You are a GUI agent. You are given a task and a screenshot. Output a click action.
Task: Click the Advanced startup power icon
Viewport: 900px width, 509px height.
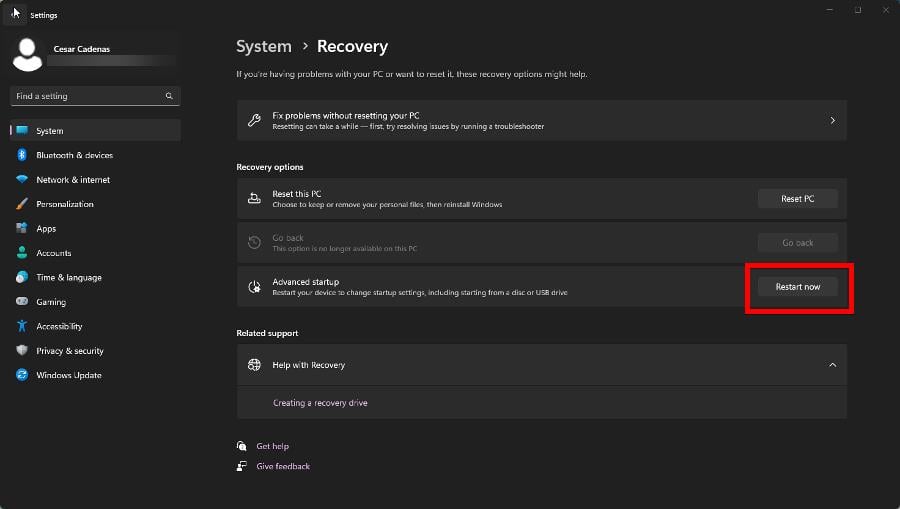coord(254,287)
